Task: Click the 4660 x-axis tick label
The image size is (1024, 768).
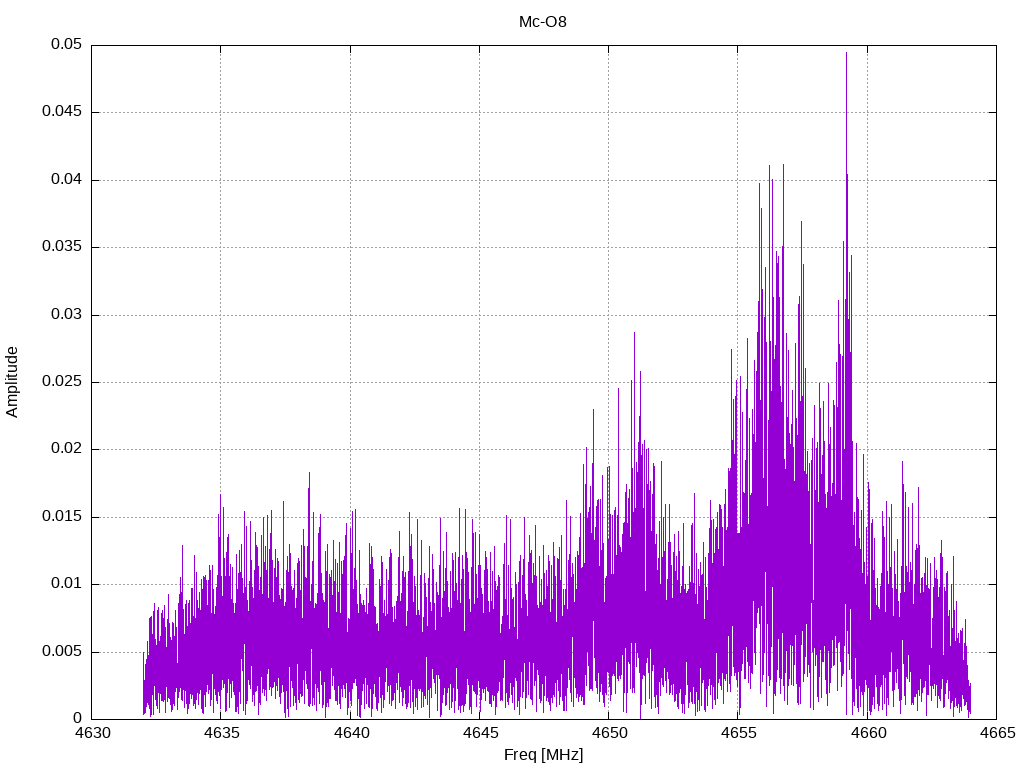Action: [867, 734]
